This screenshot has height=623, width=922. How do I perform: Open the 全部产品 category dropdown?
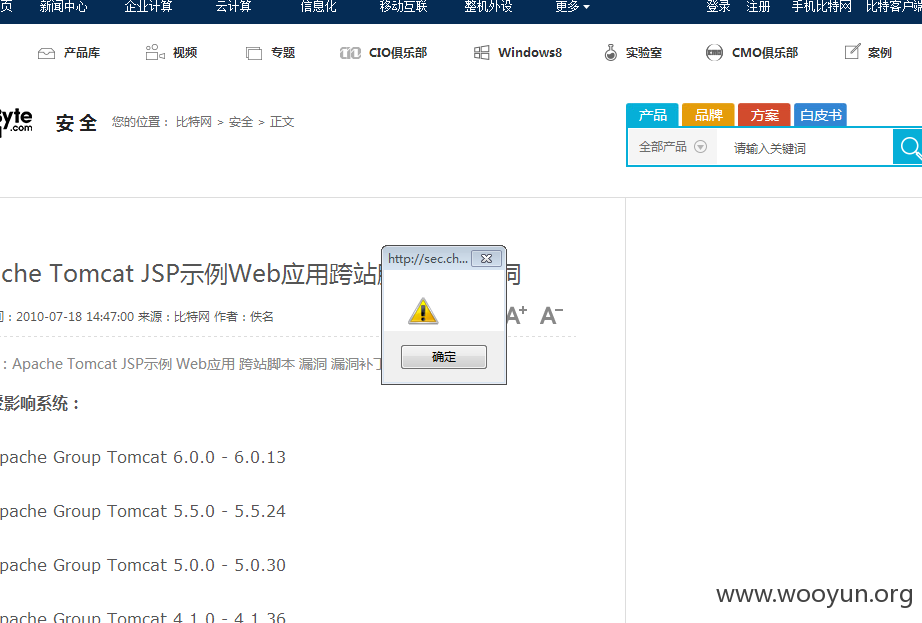(673, 147)
